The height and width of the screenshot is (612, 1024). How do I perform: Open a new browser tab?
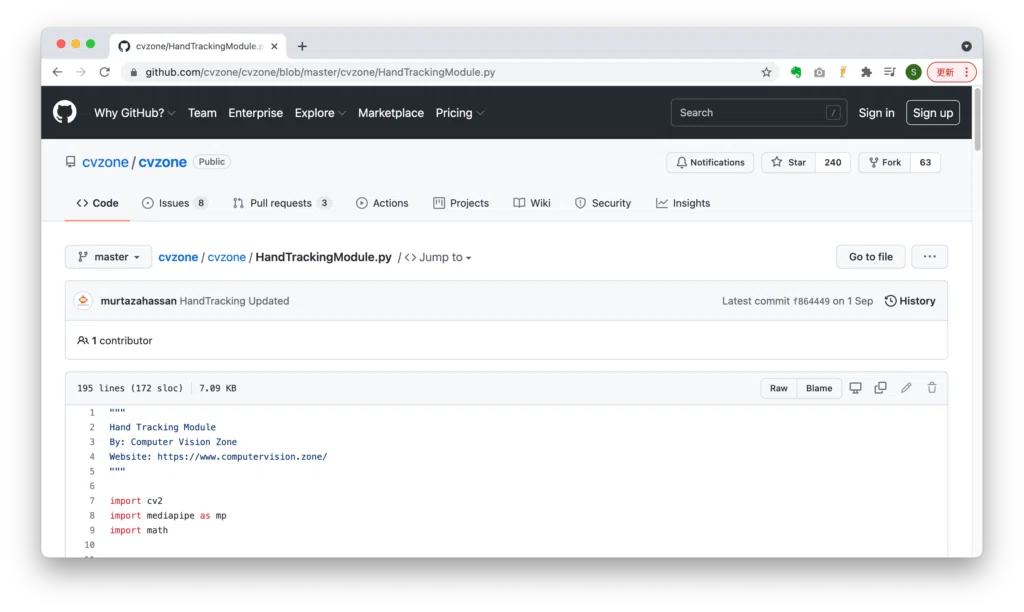click(302, 46)
